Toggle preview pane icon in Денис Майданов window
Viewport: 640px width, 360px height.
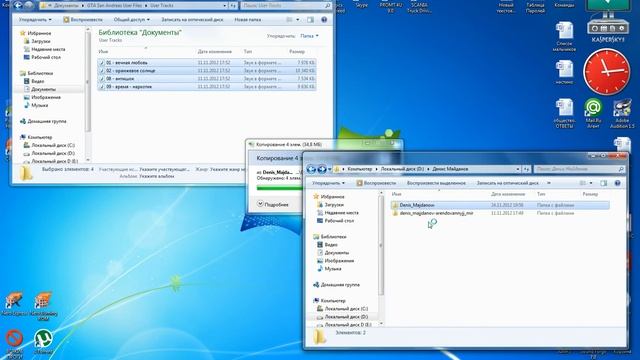pos(604,183)
